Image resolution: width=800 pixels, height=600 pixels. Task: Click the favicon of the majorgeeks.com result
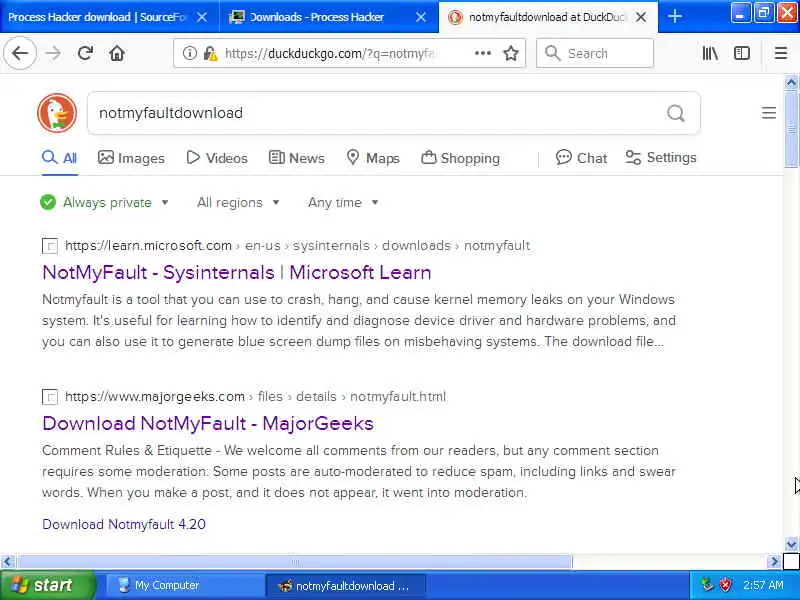[x=50, y=397]
